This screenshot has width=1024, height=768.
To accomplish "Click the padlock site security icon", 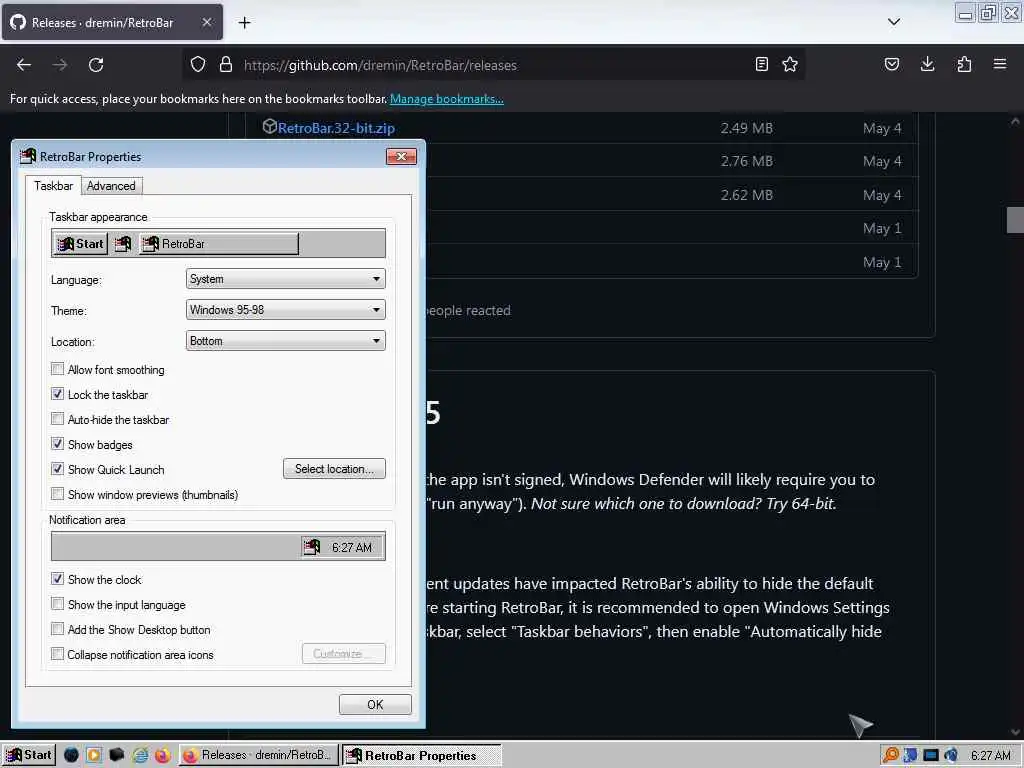I will 226,65.
